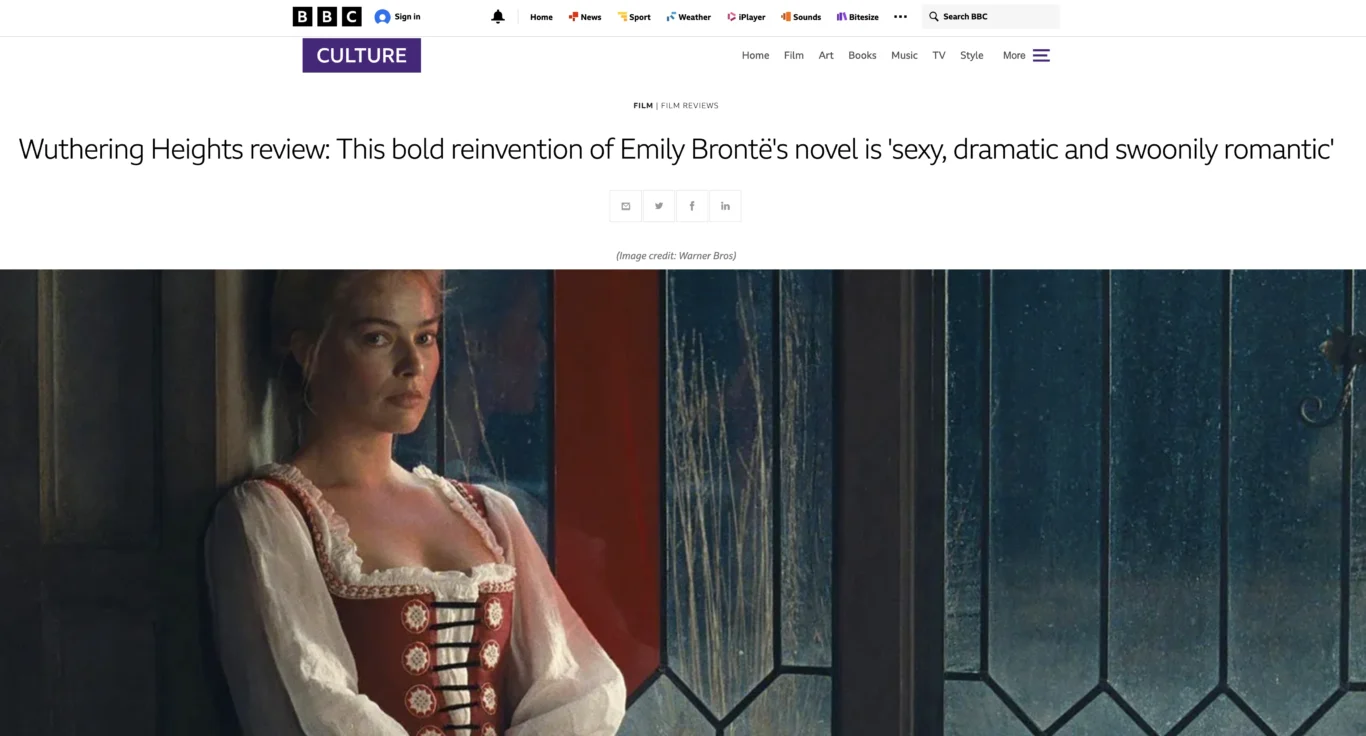The width and height of the screenshot is (1366, 736).
Task: Click the Search BBC field
Action: (x=991, y=16)
